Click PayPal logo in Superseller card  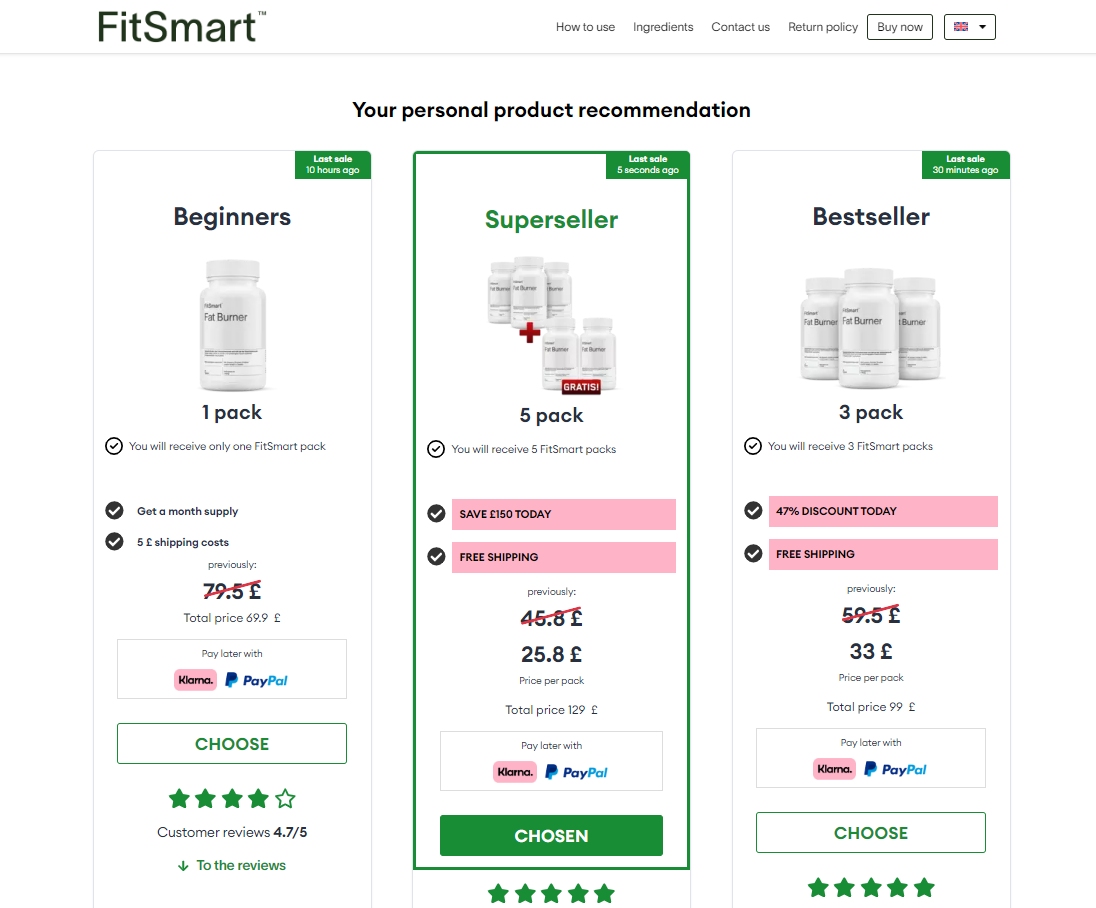pyautogui.click(x=577, y=772)
